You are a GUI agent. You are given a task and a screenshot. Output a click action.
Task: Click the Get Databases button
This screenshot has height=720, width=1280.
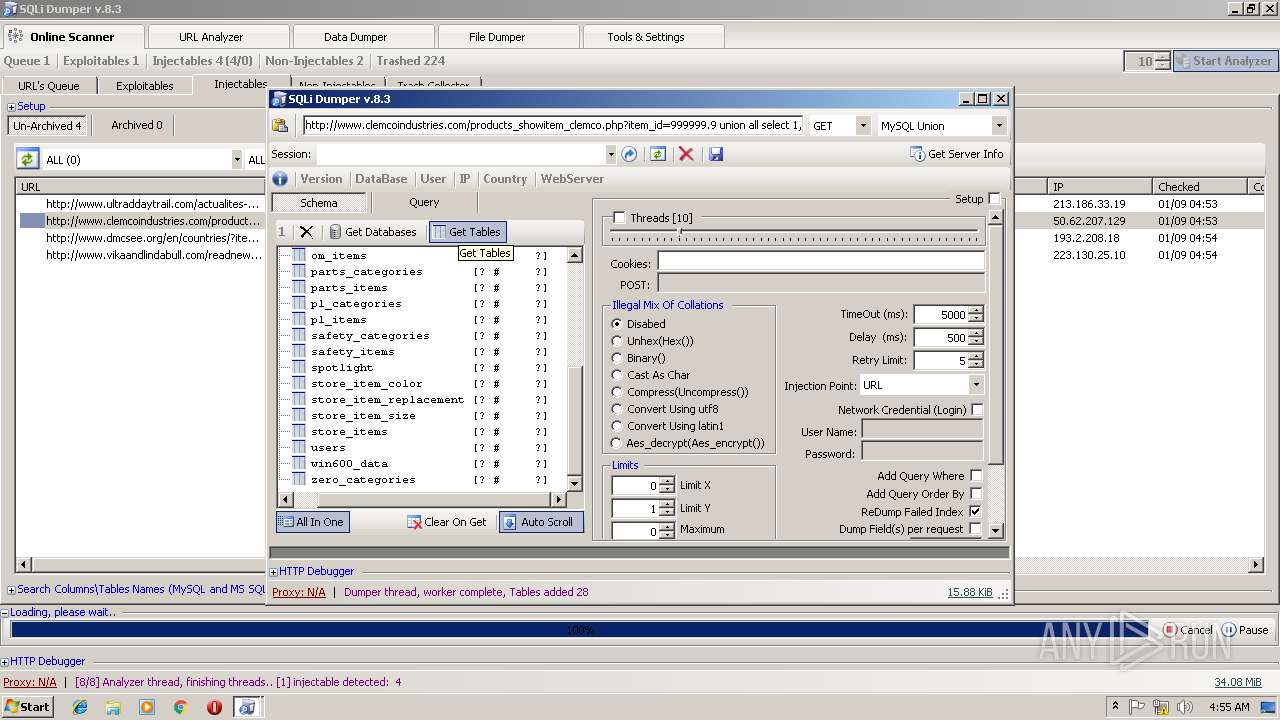pyautogui.click(x=373, y=232)
